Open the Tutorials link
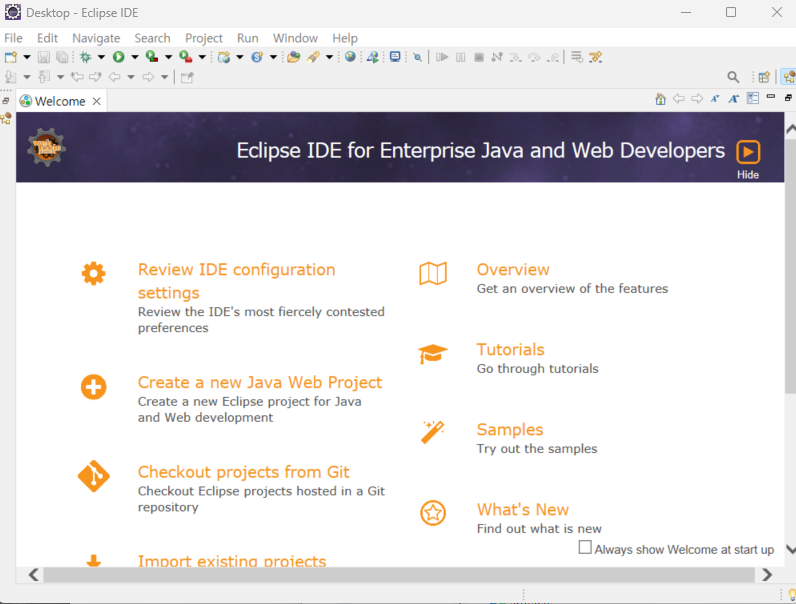The width and height of the screenshot is (796, 604). point(510,349)
